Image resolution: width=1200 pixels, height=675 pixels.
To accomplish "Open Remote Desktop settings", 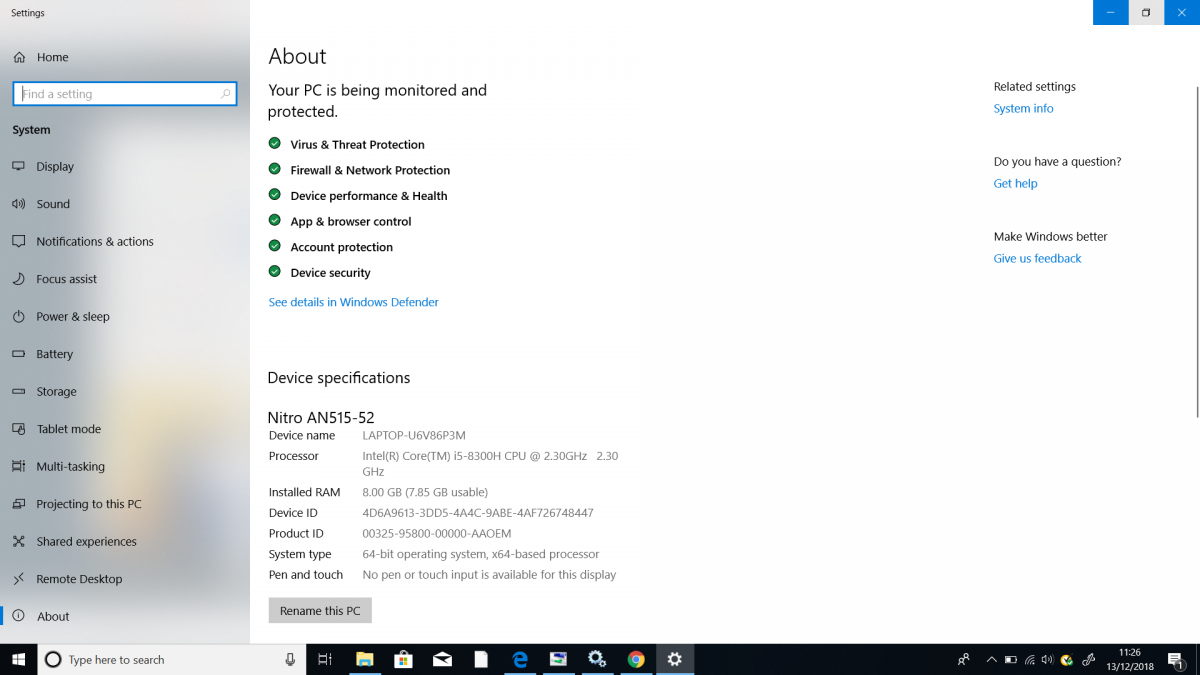I will (x=79, y=579).
